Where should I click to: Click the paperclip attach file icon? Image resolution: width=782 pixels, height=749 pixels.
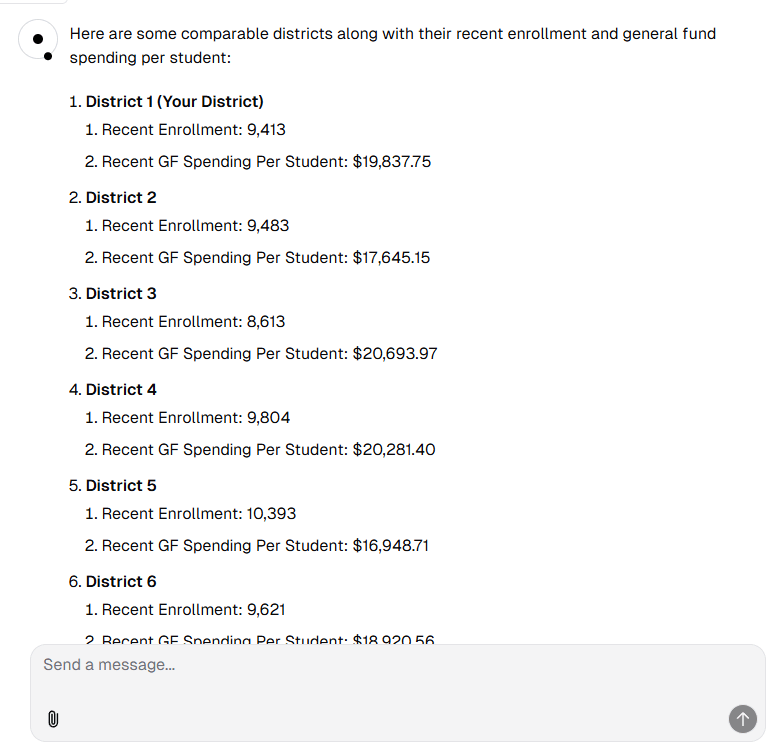53,718
